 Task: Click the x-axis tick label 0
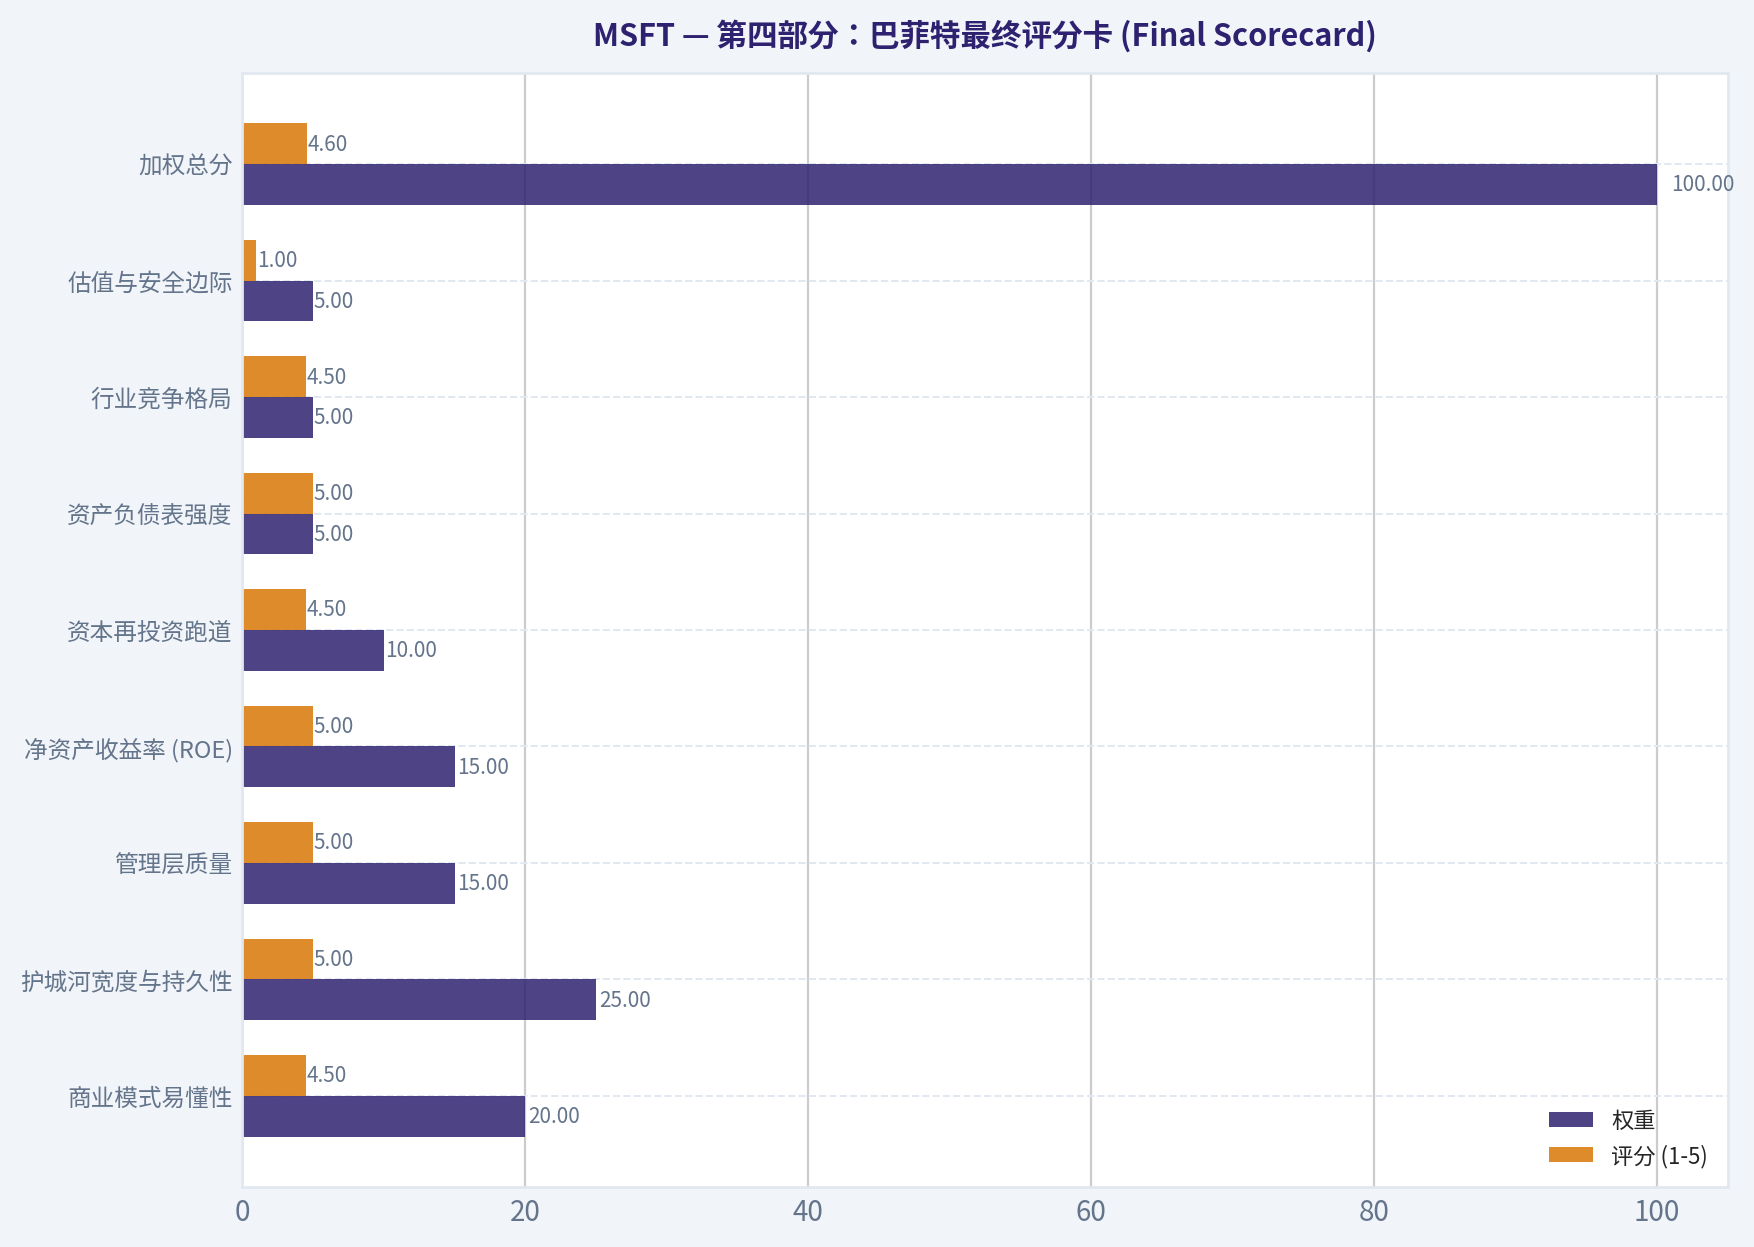[x=243, y=1211]
